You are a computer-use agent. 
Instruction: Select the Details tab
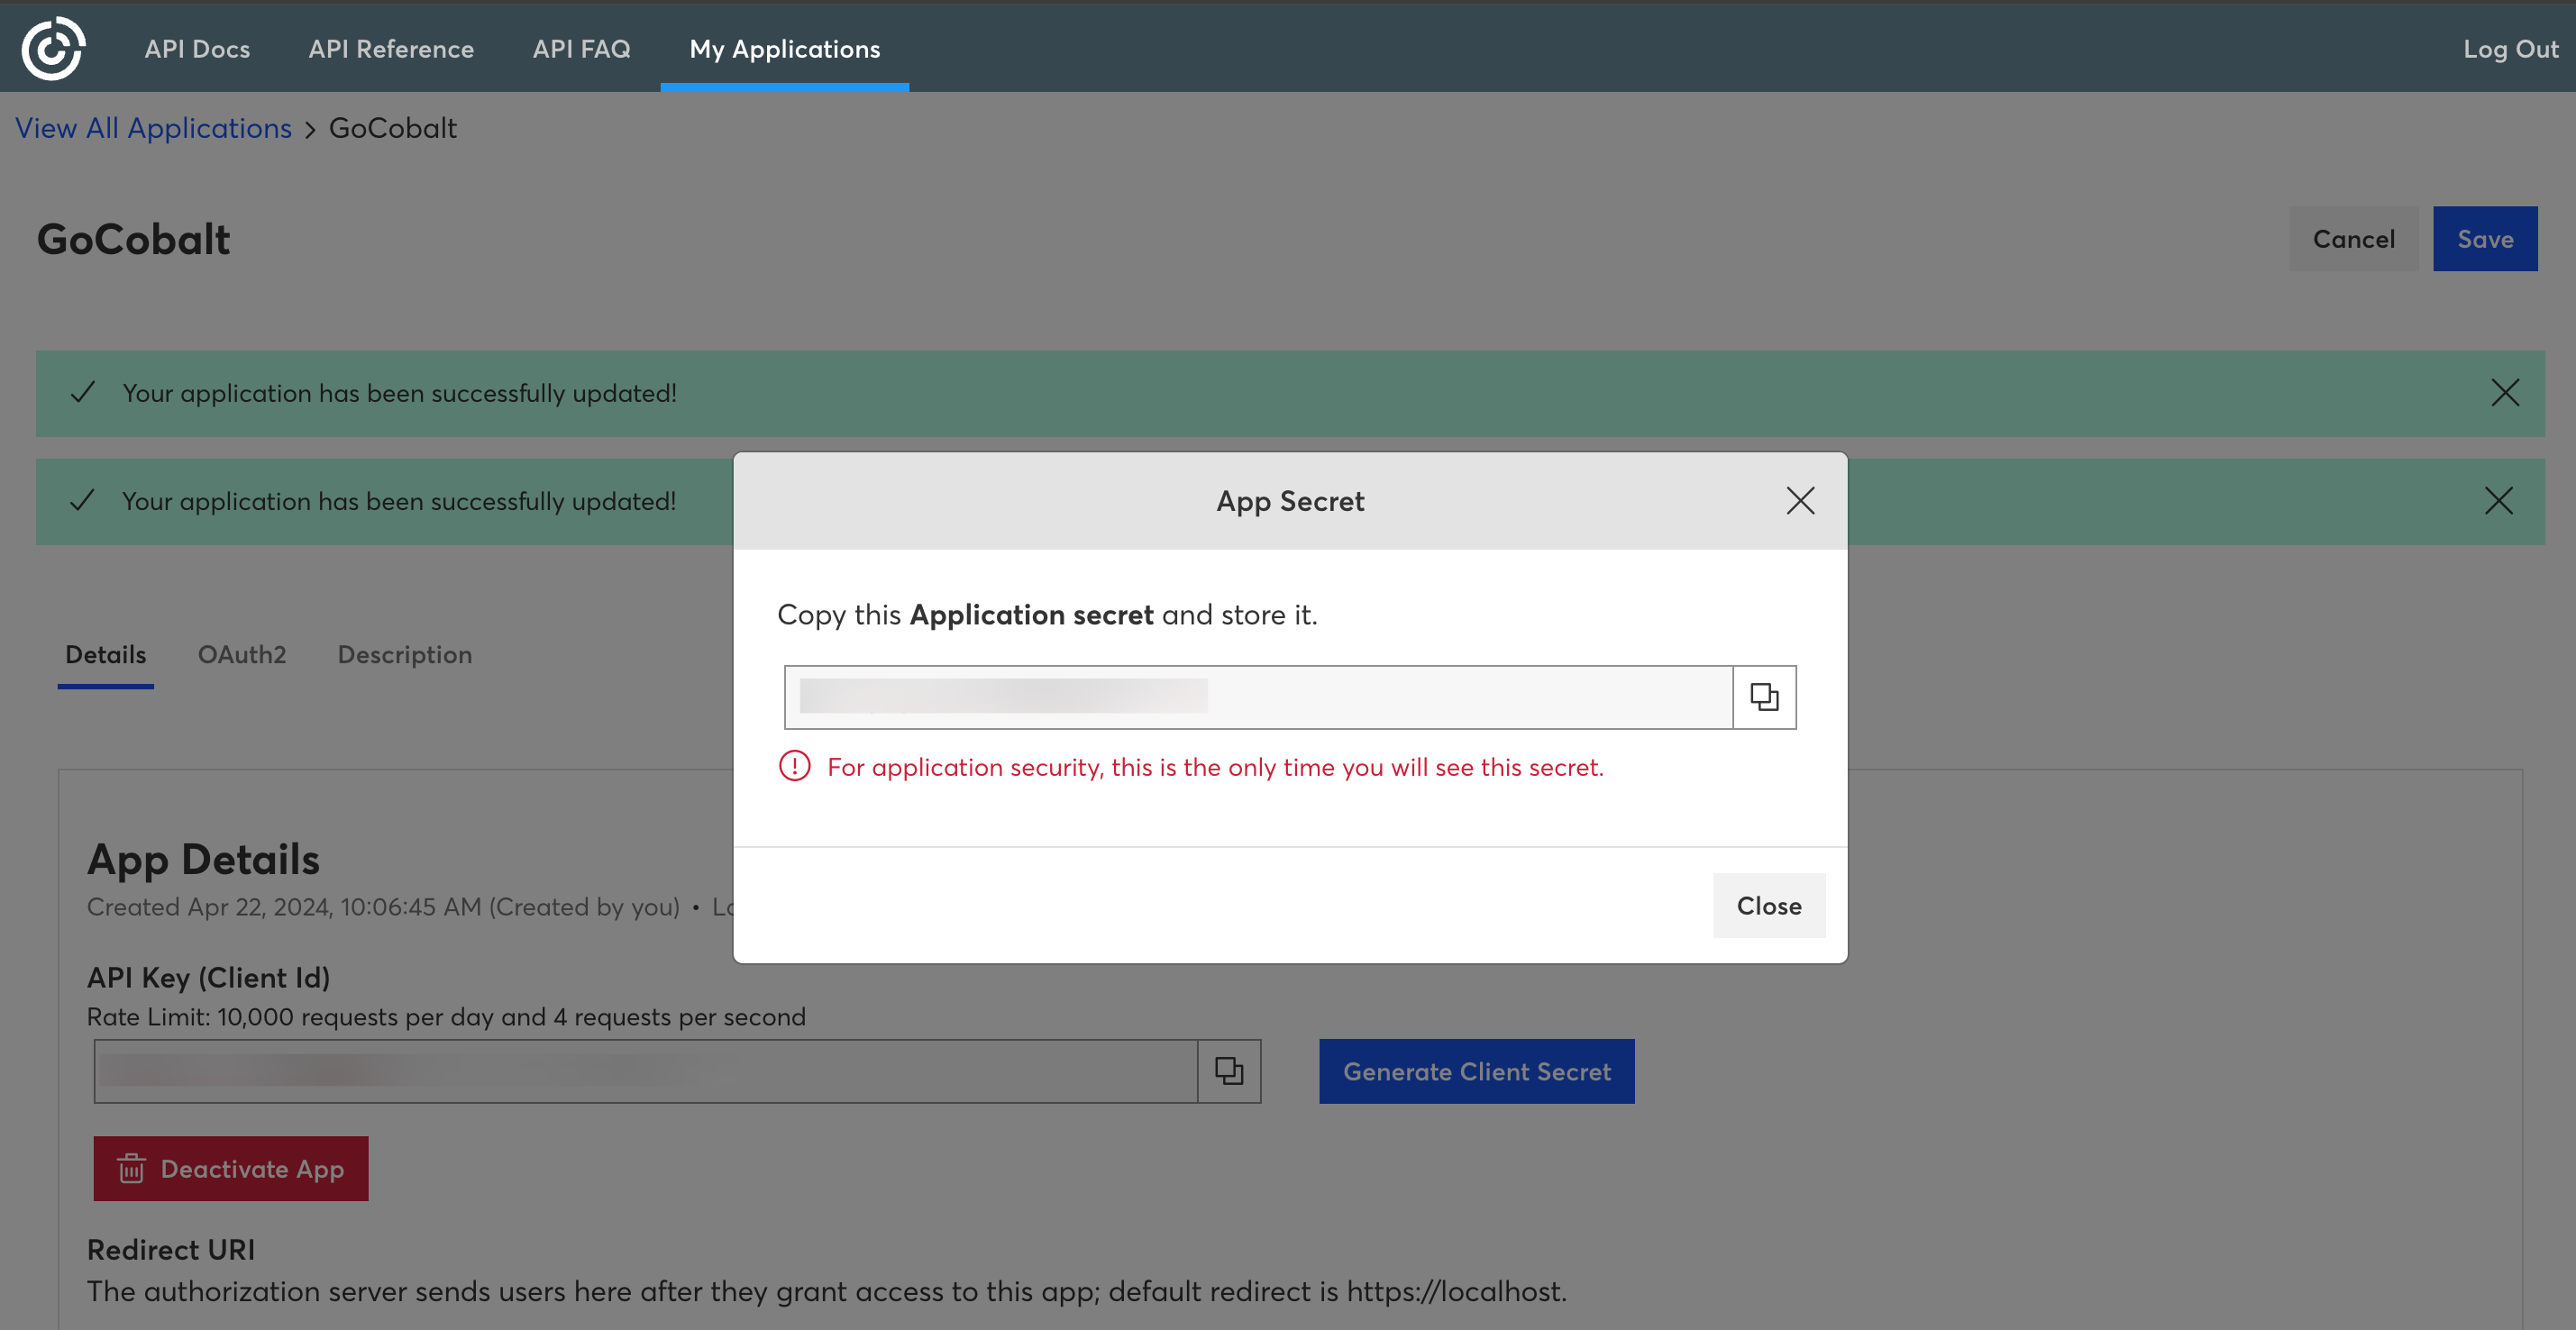coord(105,655)
